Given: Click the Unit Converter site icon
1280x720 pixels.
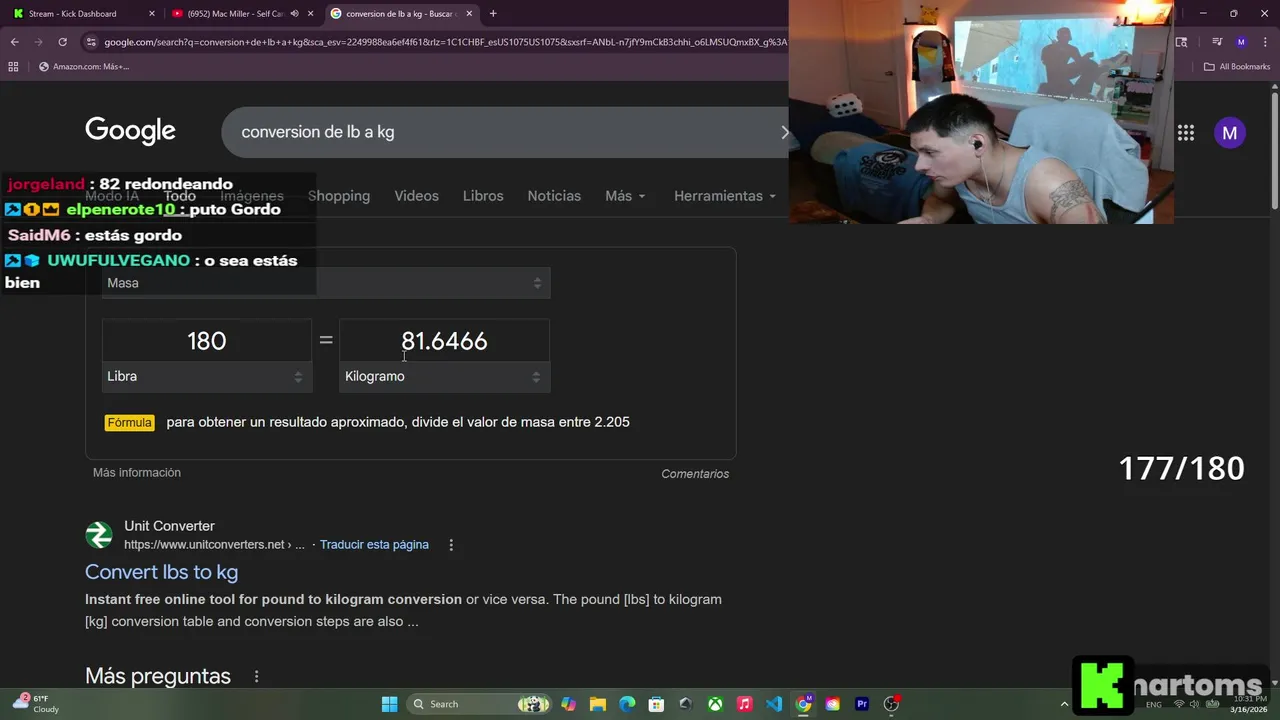Looking at the screenshot, I should tap(99, 535).
